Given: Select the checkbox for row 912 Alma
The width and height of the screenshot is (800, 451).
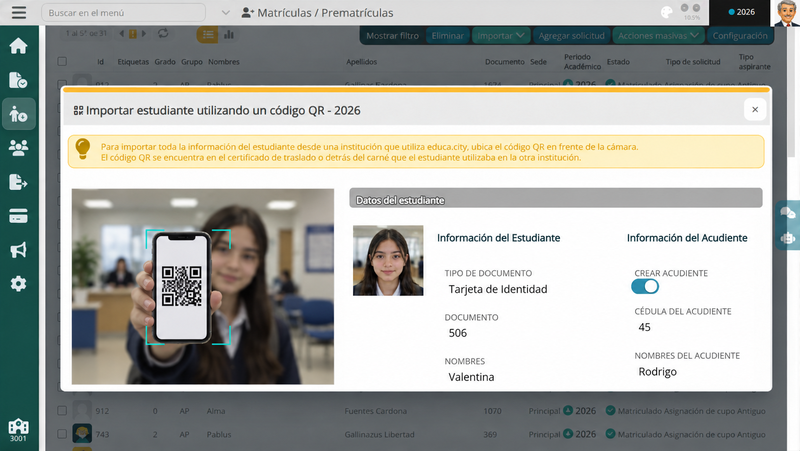Looking at the screenshot, I should coord(62,411).
